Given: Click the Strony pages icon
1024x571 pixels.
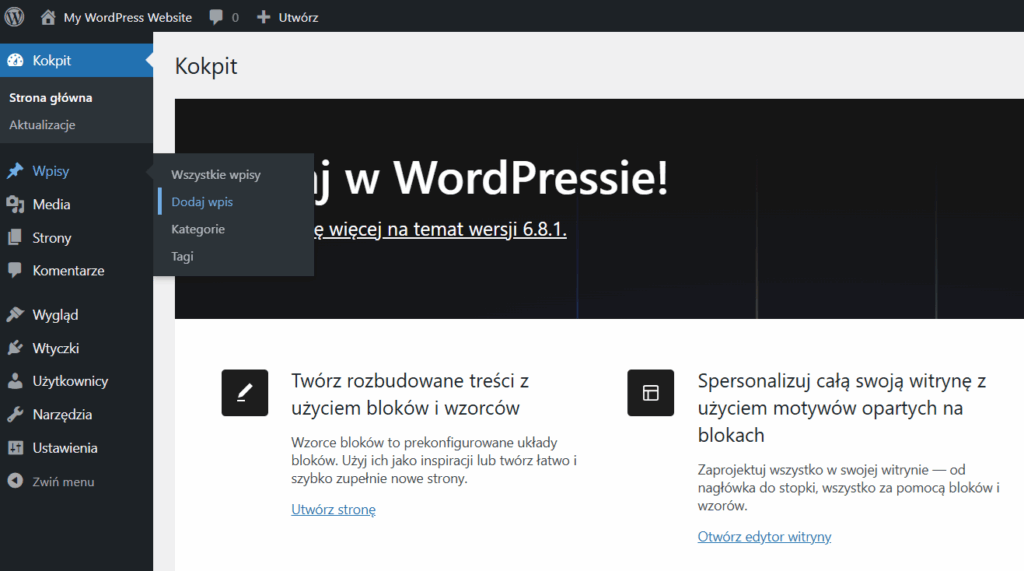Looking at the screenshot, I should click(14, 237).
